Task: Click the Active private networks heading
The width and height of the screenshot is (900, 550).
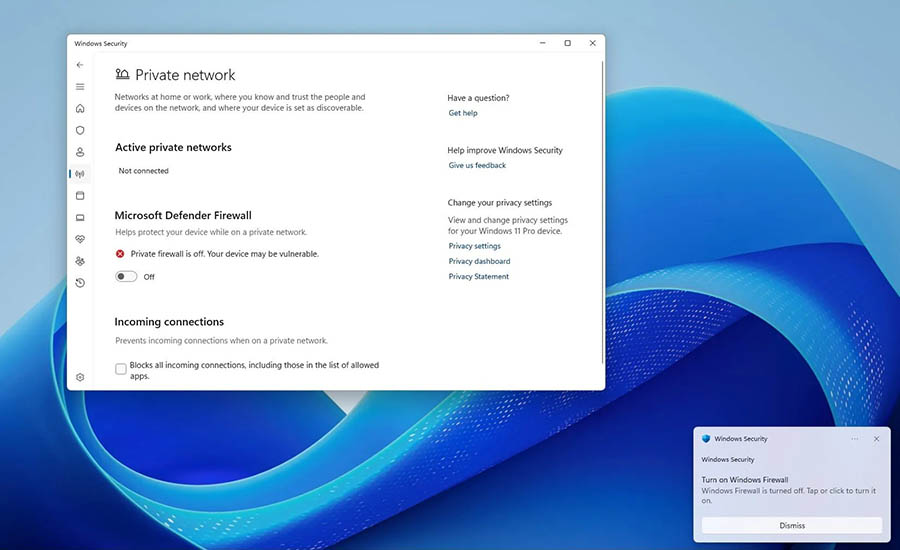Action: 173,148
